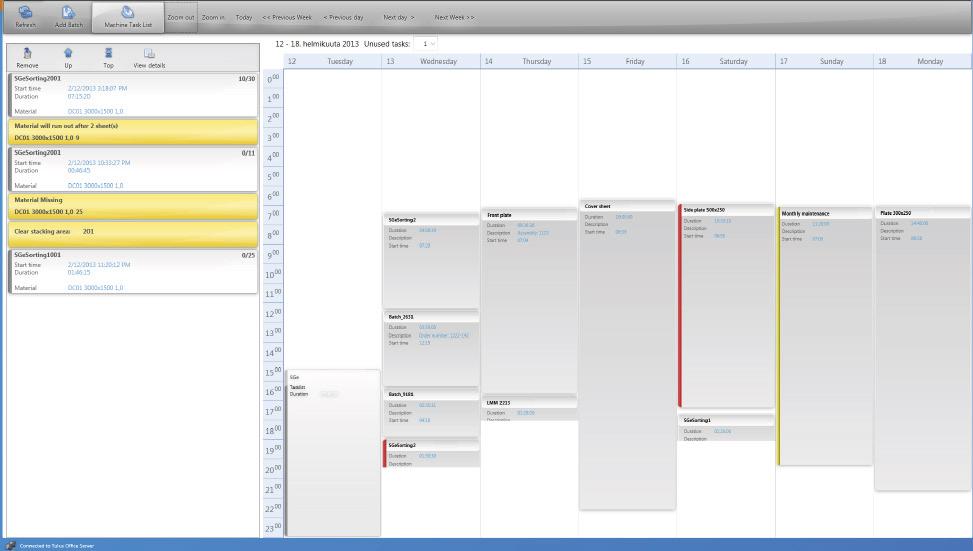Select the Cover sheet task on Friday
Viewport: 973px width, 551px height.
[x=627, y=206]
